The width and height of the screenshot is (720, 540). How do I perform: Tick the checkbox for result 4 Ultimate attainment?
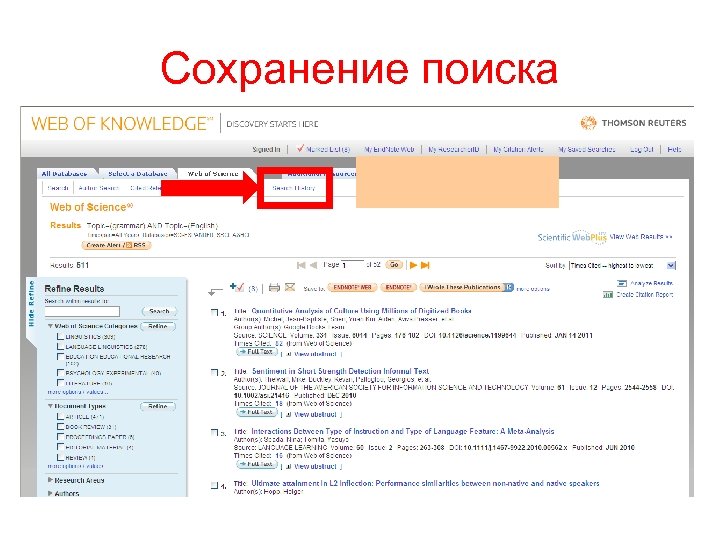tap(214, 485)
